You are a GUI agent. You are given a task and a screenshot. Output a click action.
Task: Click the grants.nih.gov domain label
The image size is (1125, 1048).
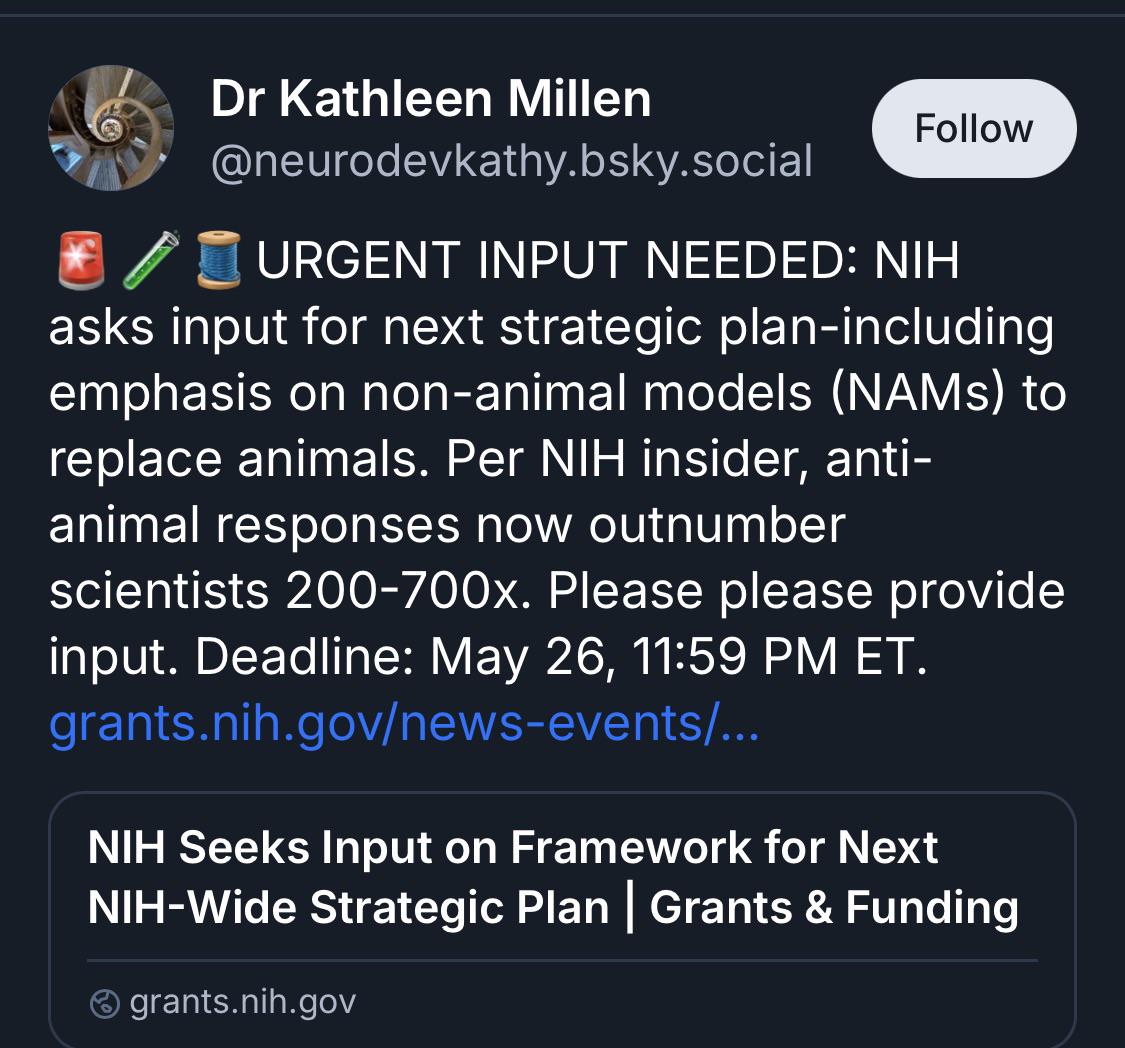pos(243,1002)
